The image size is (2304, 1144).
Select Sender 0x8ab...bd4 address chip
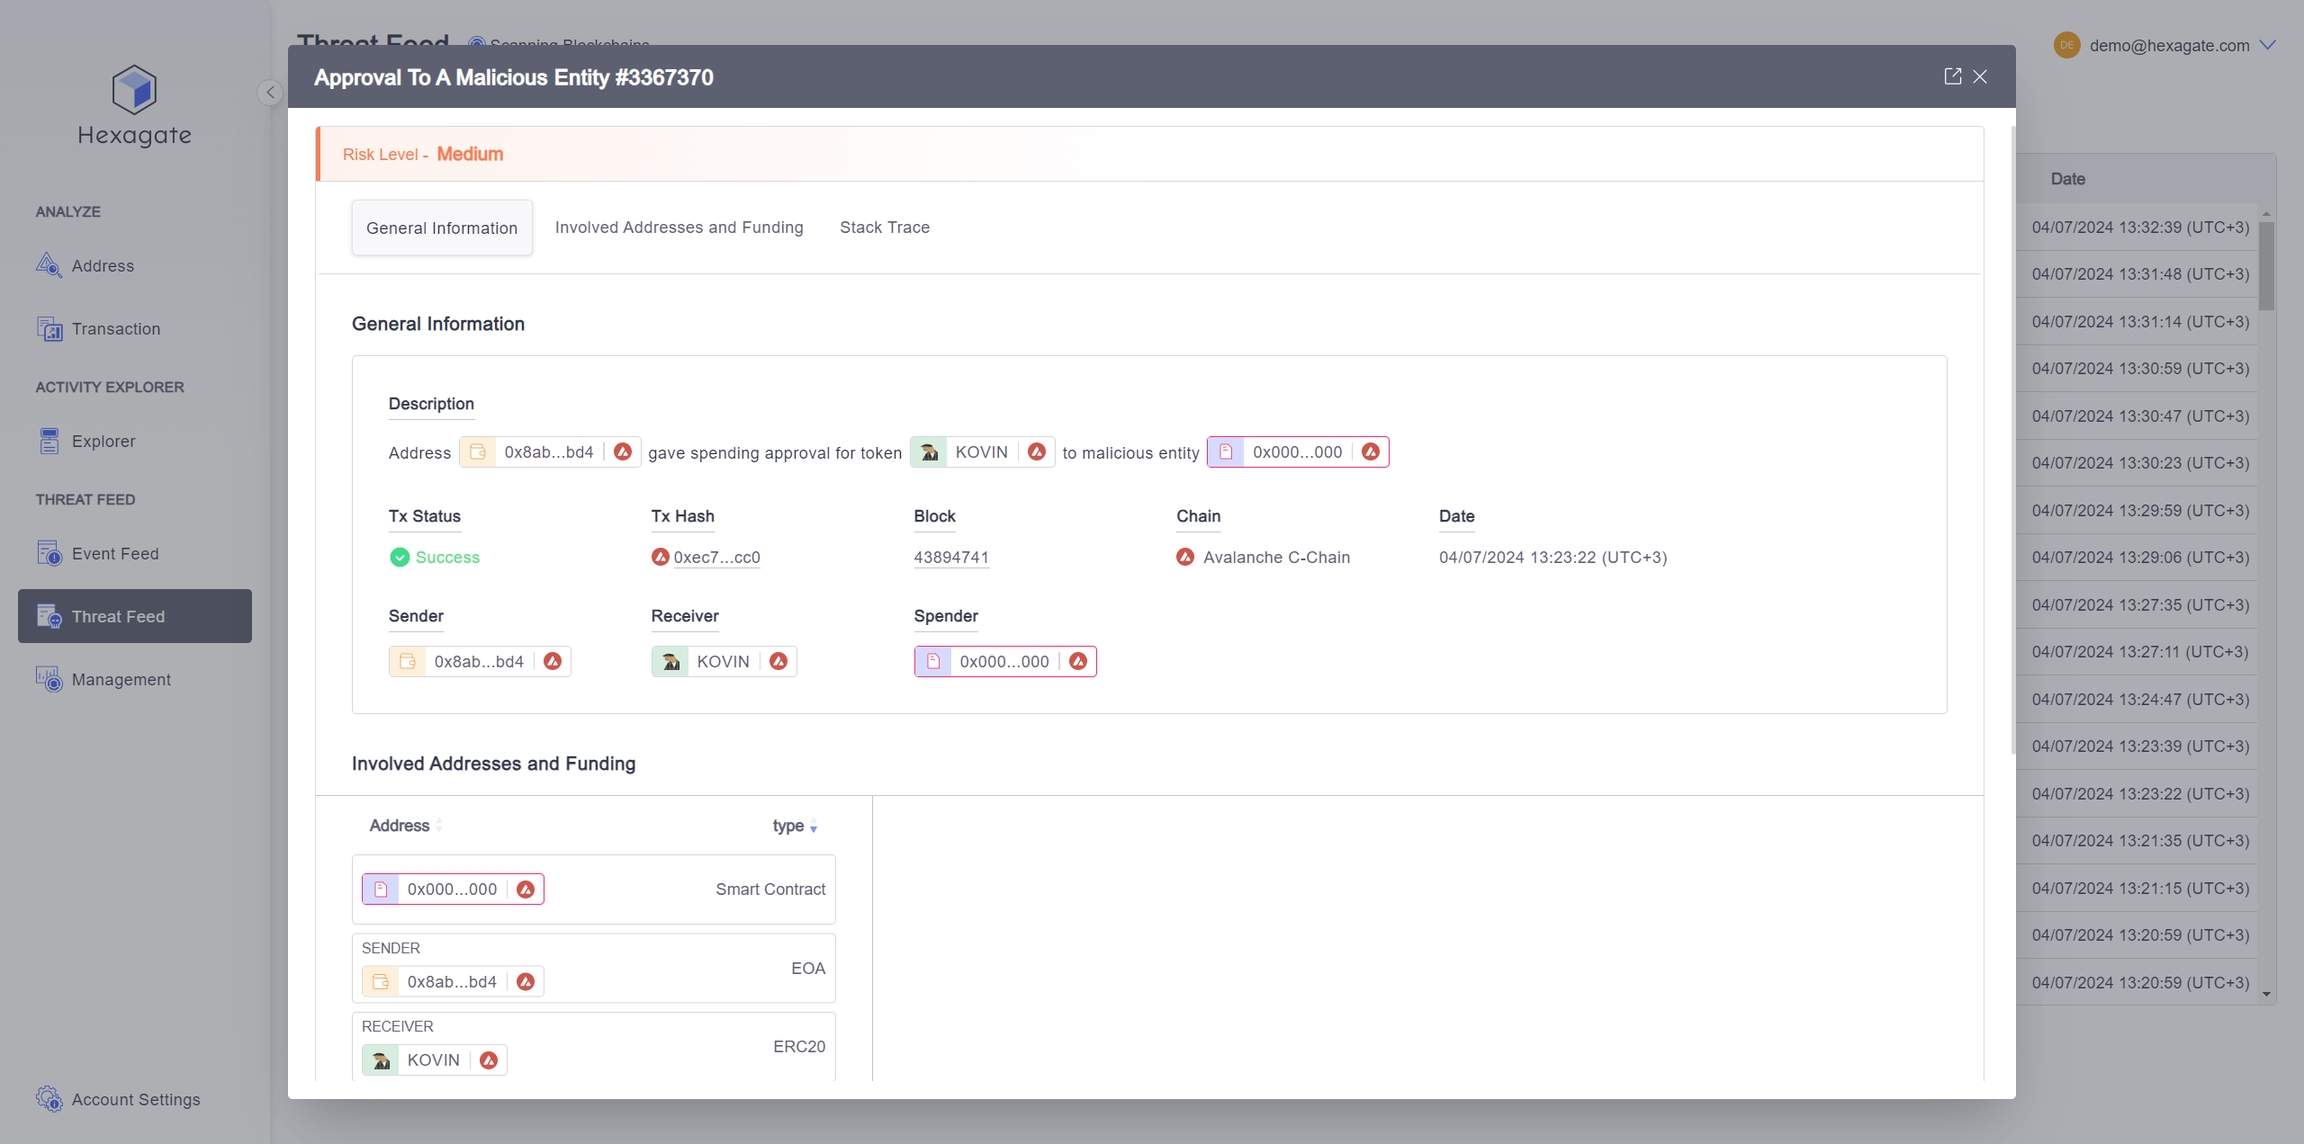tap(478, 661)
